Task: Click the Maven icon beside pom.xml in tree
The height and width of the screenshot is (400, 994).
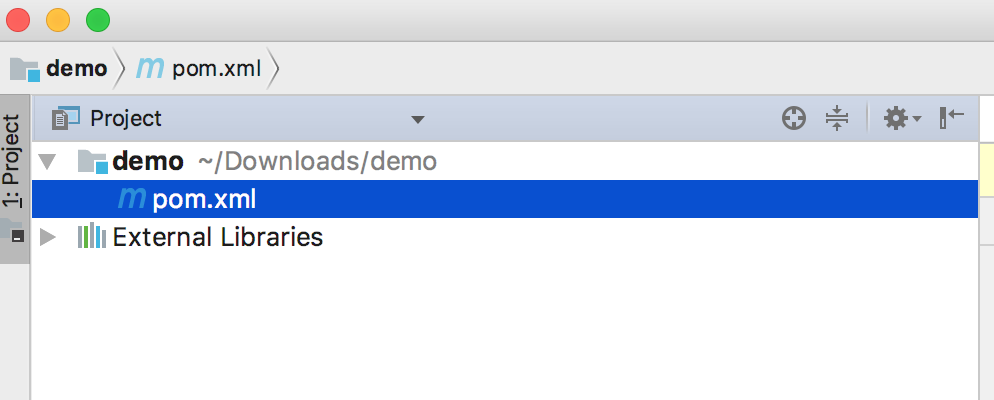Action: (x=132, y=199)
